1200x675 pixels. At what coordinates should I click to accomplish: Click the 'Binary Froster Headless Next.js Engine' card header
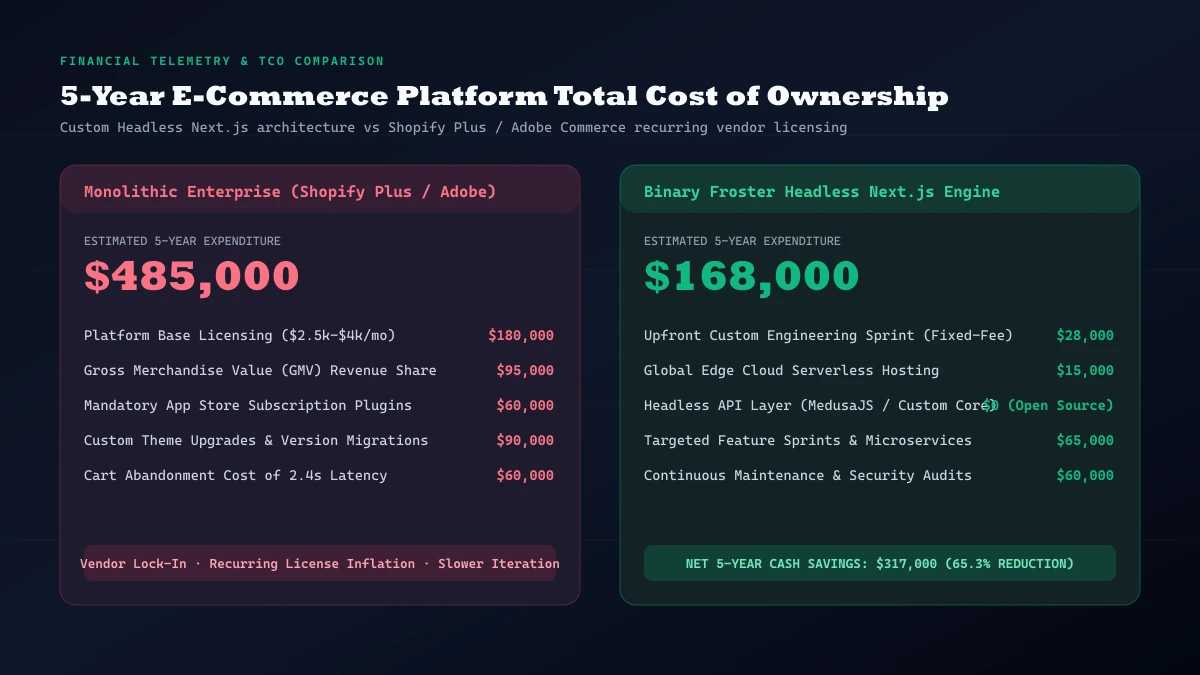[x=880, y=190]
